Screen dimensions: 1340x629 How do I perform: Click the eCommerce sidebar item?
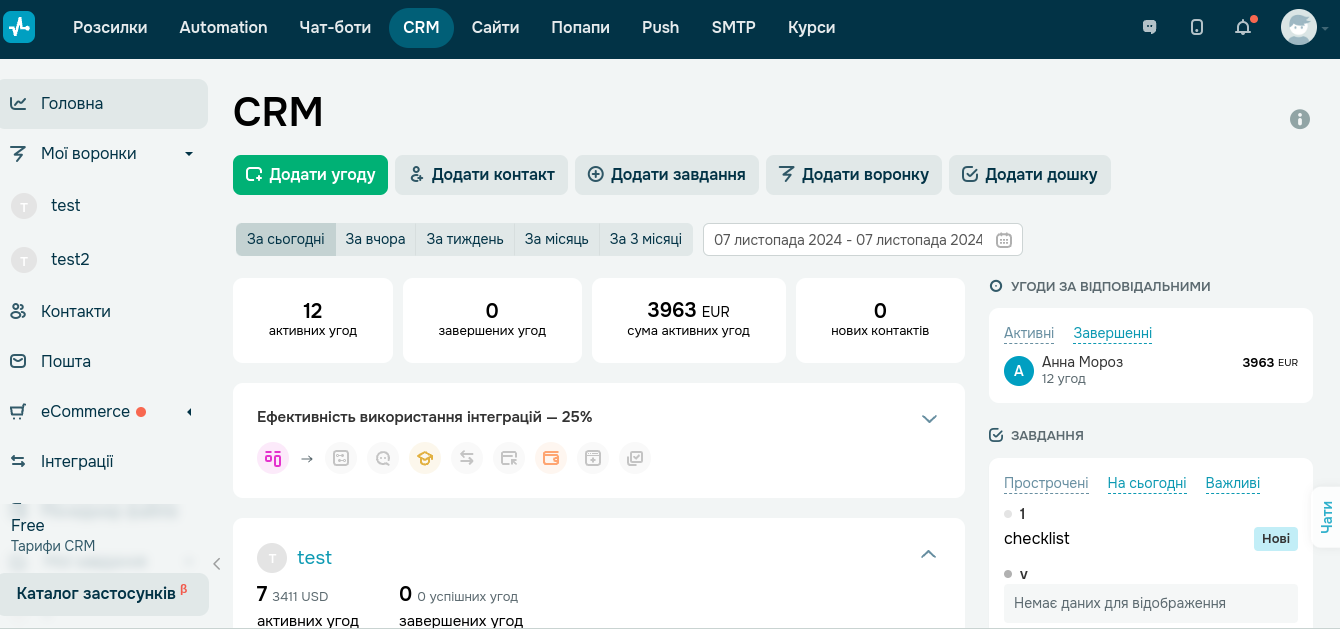tap(84, 411)
